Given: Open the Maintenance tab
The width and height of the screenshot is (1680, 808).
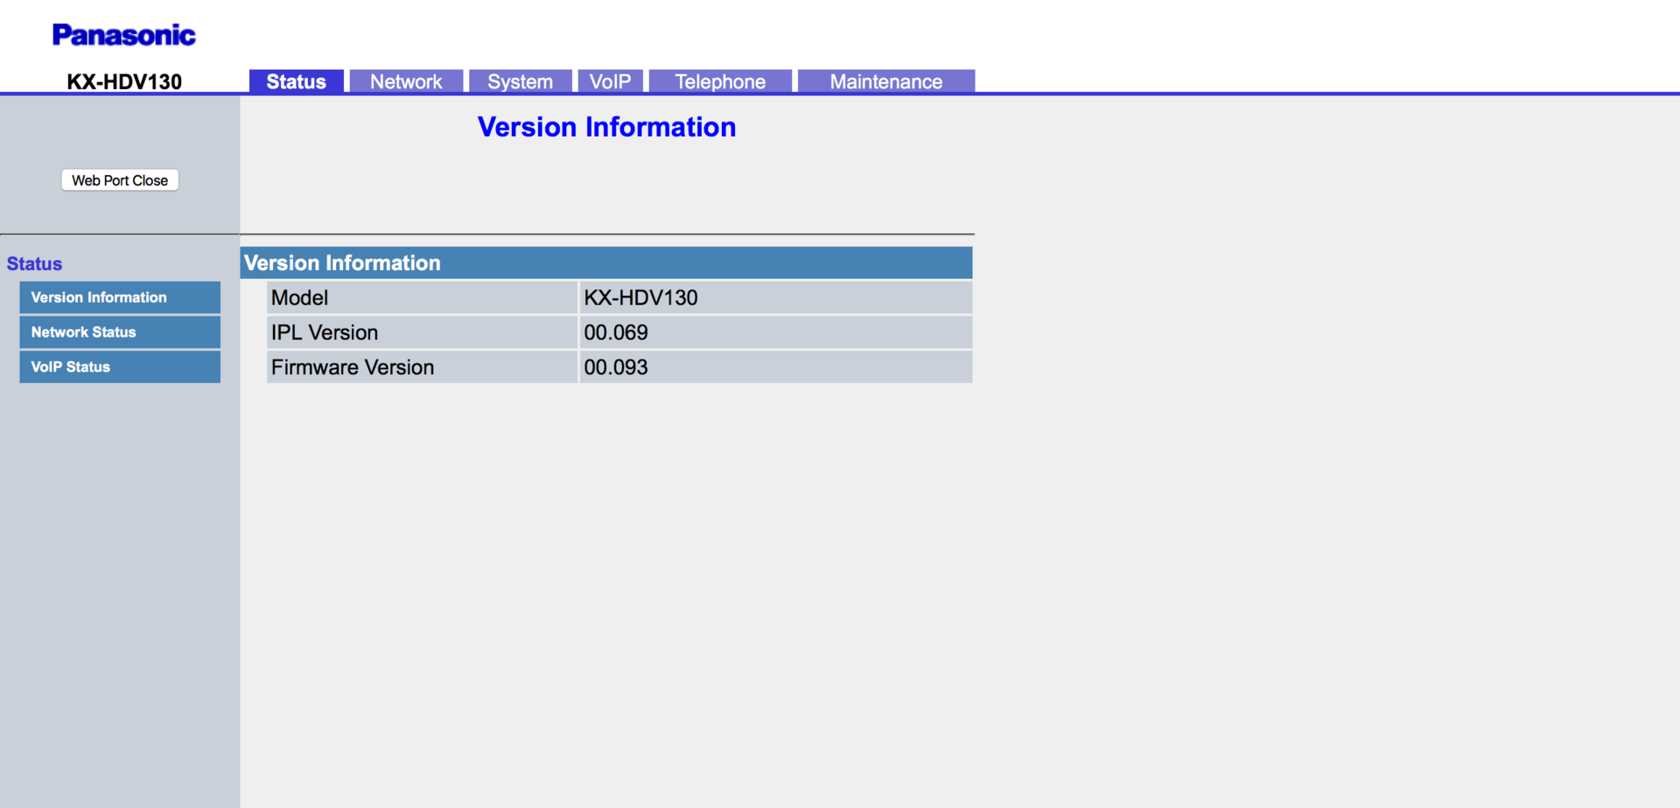Looking at the screenshot, I should [x=886, y=81].
